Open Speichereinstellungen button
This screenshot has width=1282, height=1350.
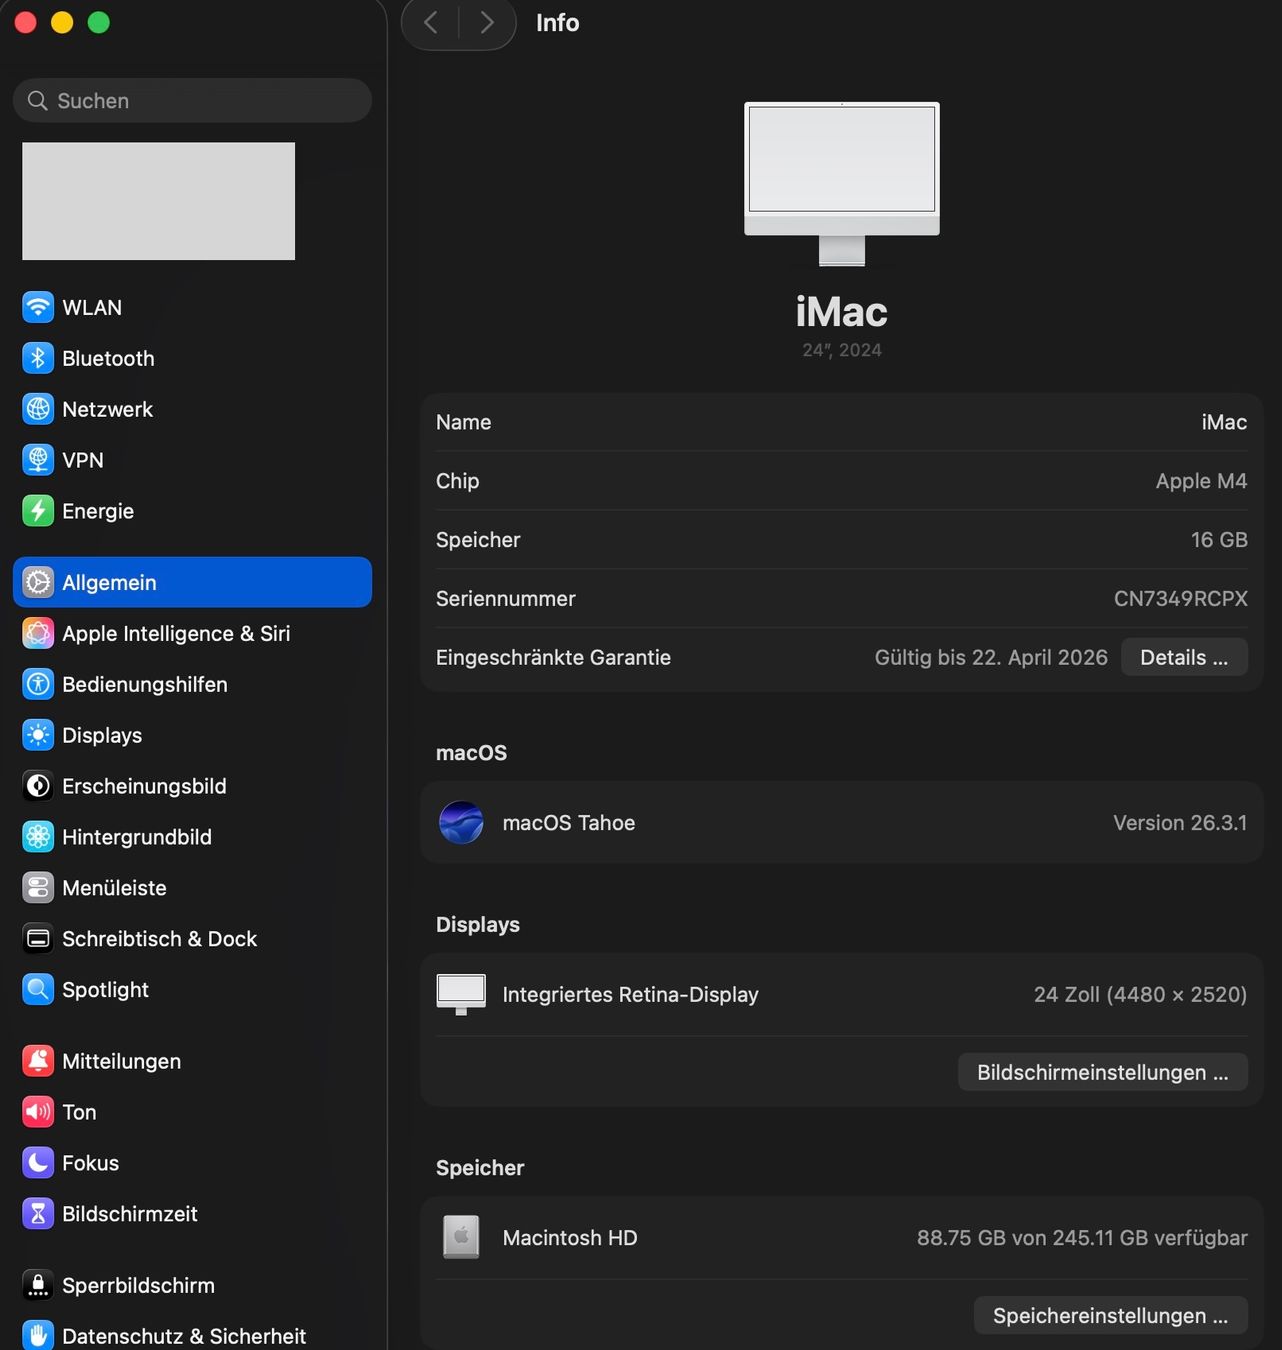[1111, 1315]
